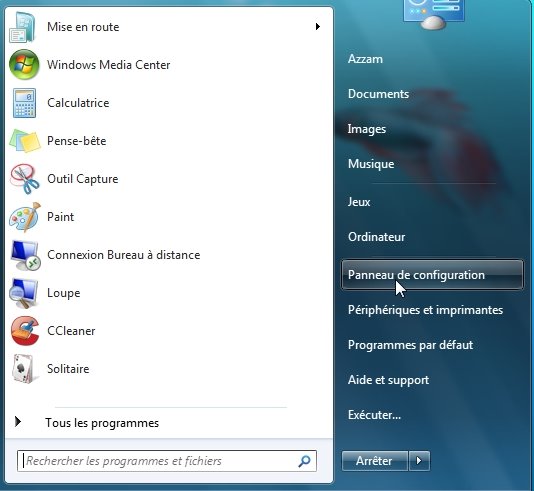Open the shutdown options arrow next to Arrêter
Viewport: 534px width, 491px height.
click(x=419, y=461)
